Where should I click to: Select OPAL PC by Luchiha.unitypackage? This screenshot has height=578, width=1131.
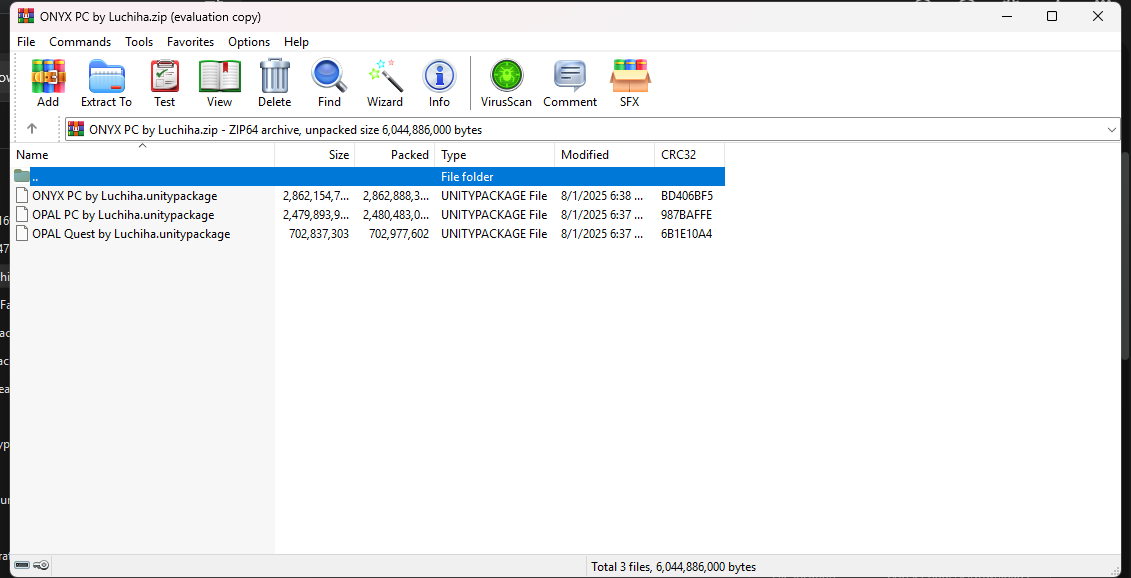point(123,214)
